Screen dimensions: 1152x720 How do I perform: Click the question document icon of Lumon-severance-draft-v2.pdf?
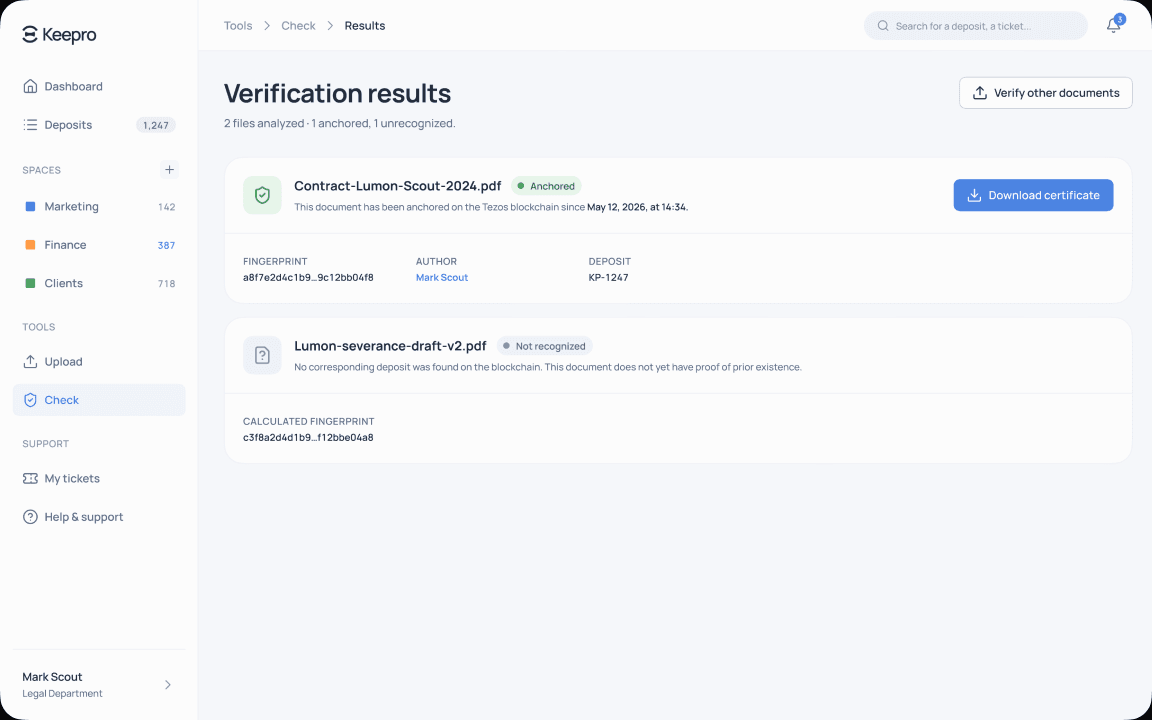point(262,355)
